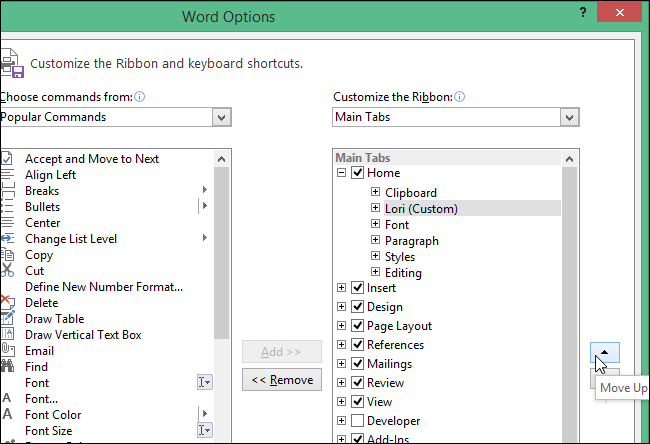The image size is (650, 444).
Task: Open the Main Tabs dropdown
Action: (569, 117)
